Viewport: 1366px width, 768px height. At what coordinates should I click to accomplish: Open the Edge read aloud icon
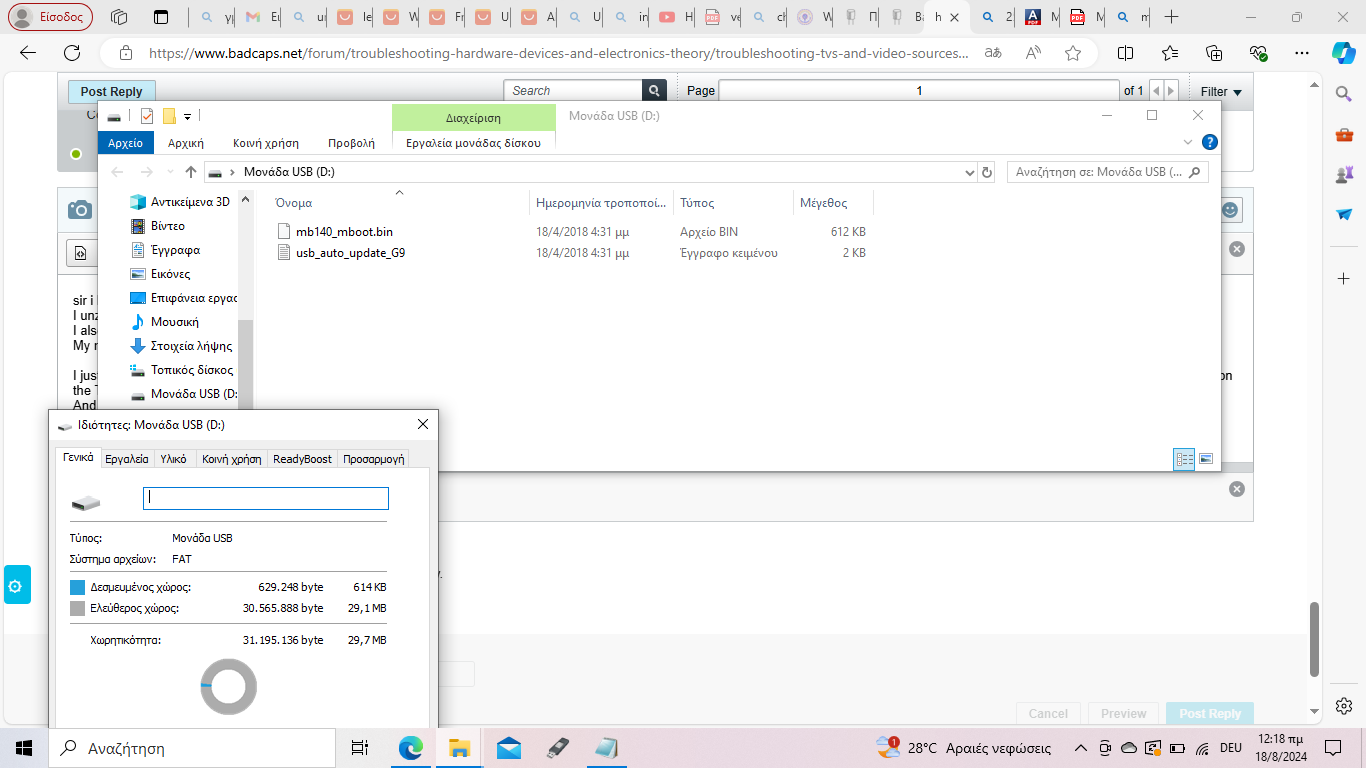1033,53
